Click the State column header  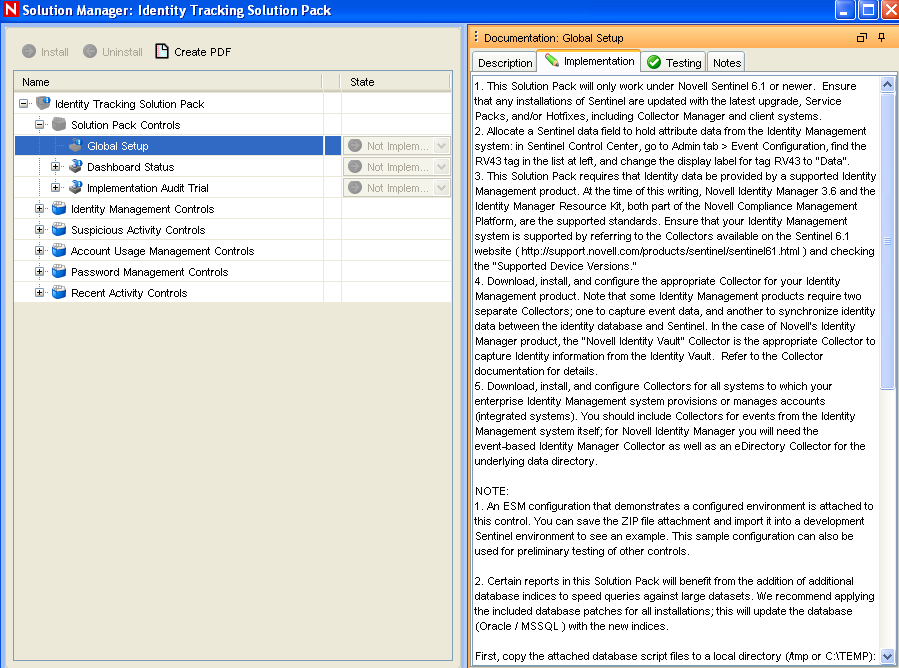click(x=395, y=82)
